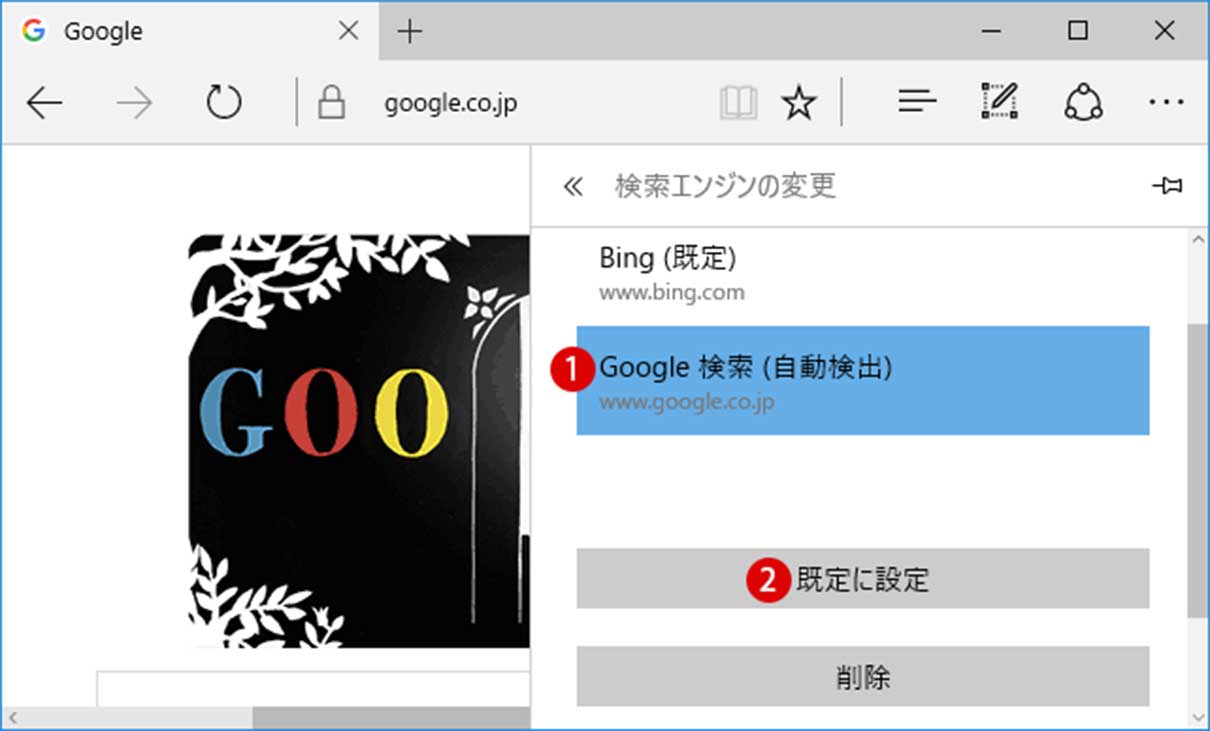The height and width of the screenshot is (731, 1210).
Task: Go back via double chevron icon
Action: [x=572, y=186]
